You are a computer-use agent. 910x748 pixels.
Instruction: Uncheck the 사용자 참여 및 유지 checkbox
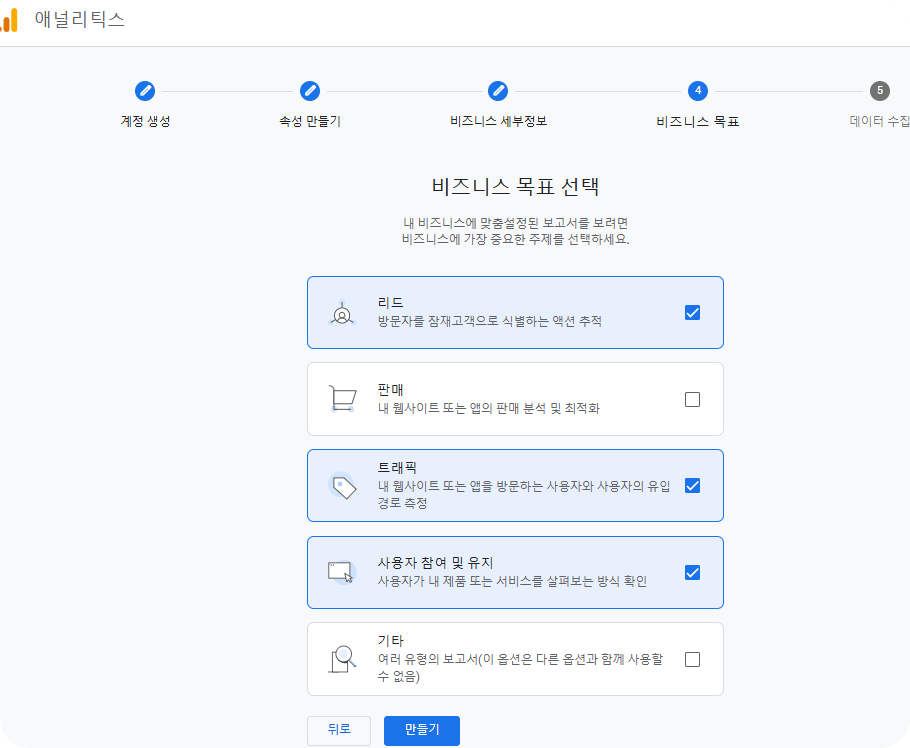click(692, 572)
